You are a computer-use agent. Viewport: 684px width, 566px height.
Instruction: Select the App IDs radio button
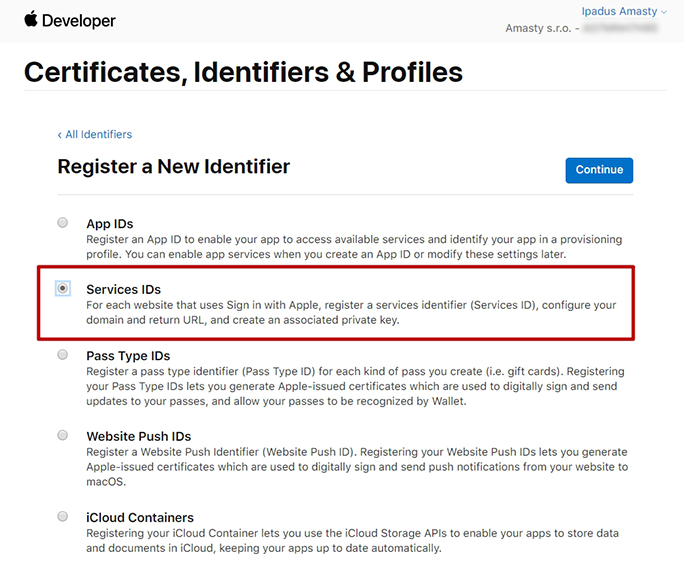[x=63, y=223]
